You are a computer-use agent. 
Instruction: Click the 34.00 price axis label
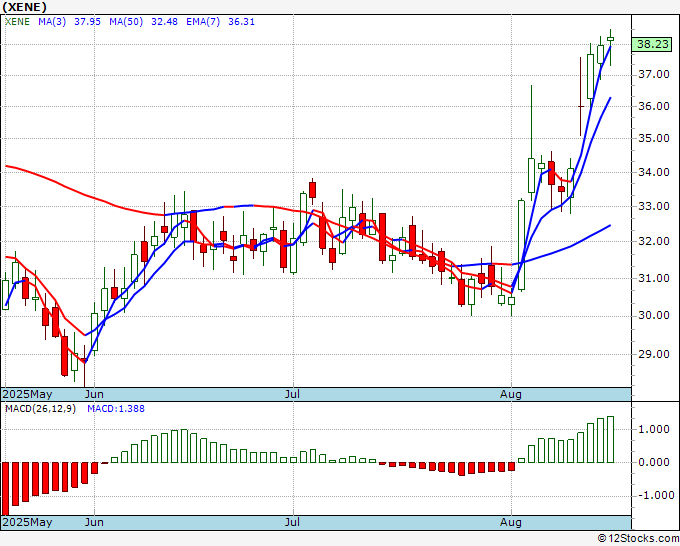[x=654, y=172]
